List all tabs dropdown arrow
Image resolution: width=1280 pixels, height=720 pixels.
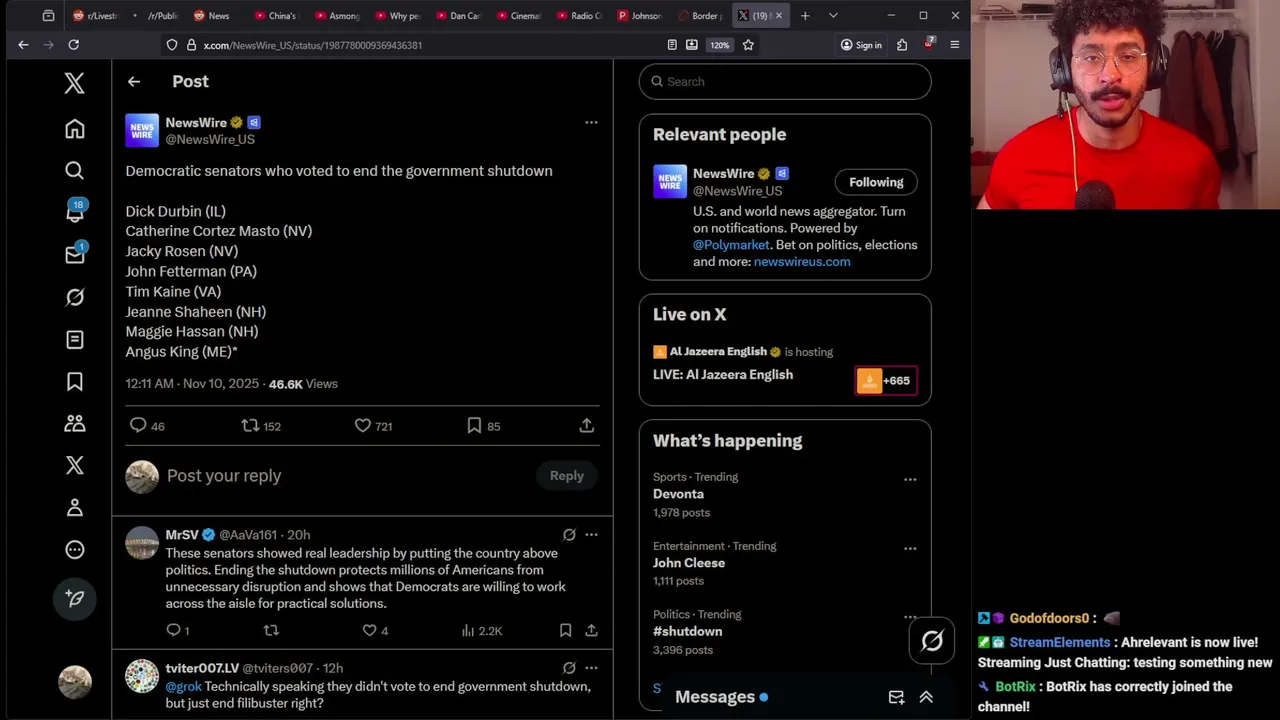click(833, 16)
